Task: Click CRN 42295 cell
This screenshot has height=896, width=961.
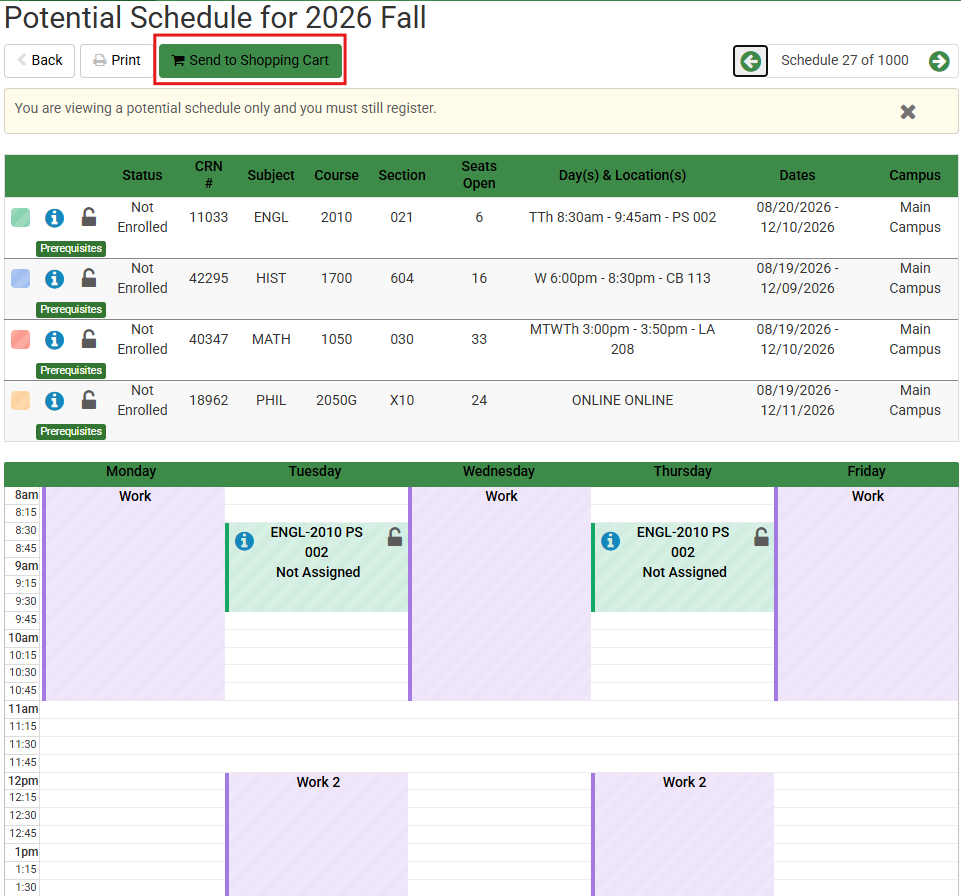Action: point(208,278)
